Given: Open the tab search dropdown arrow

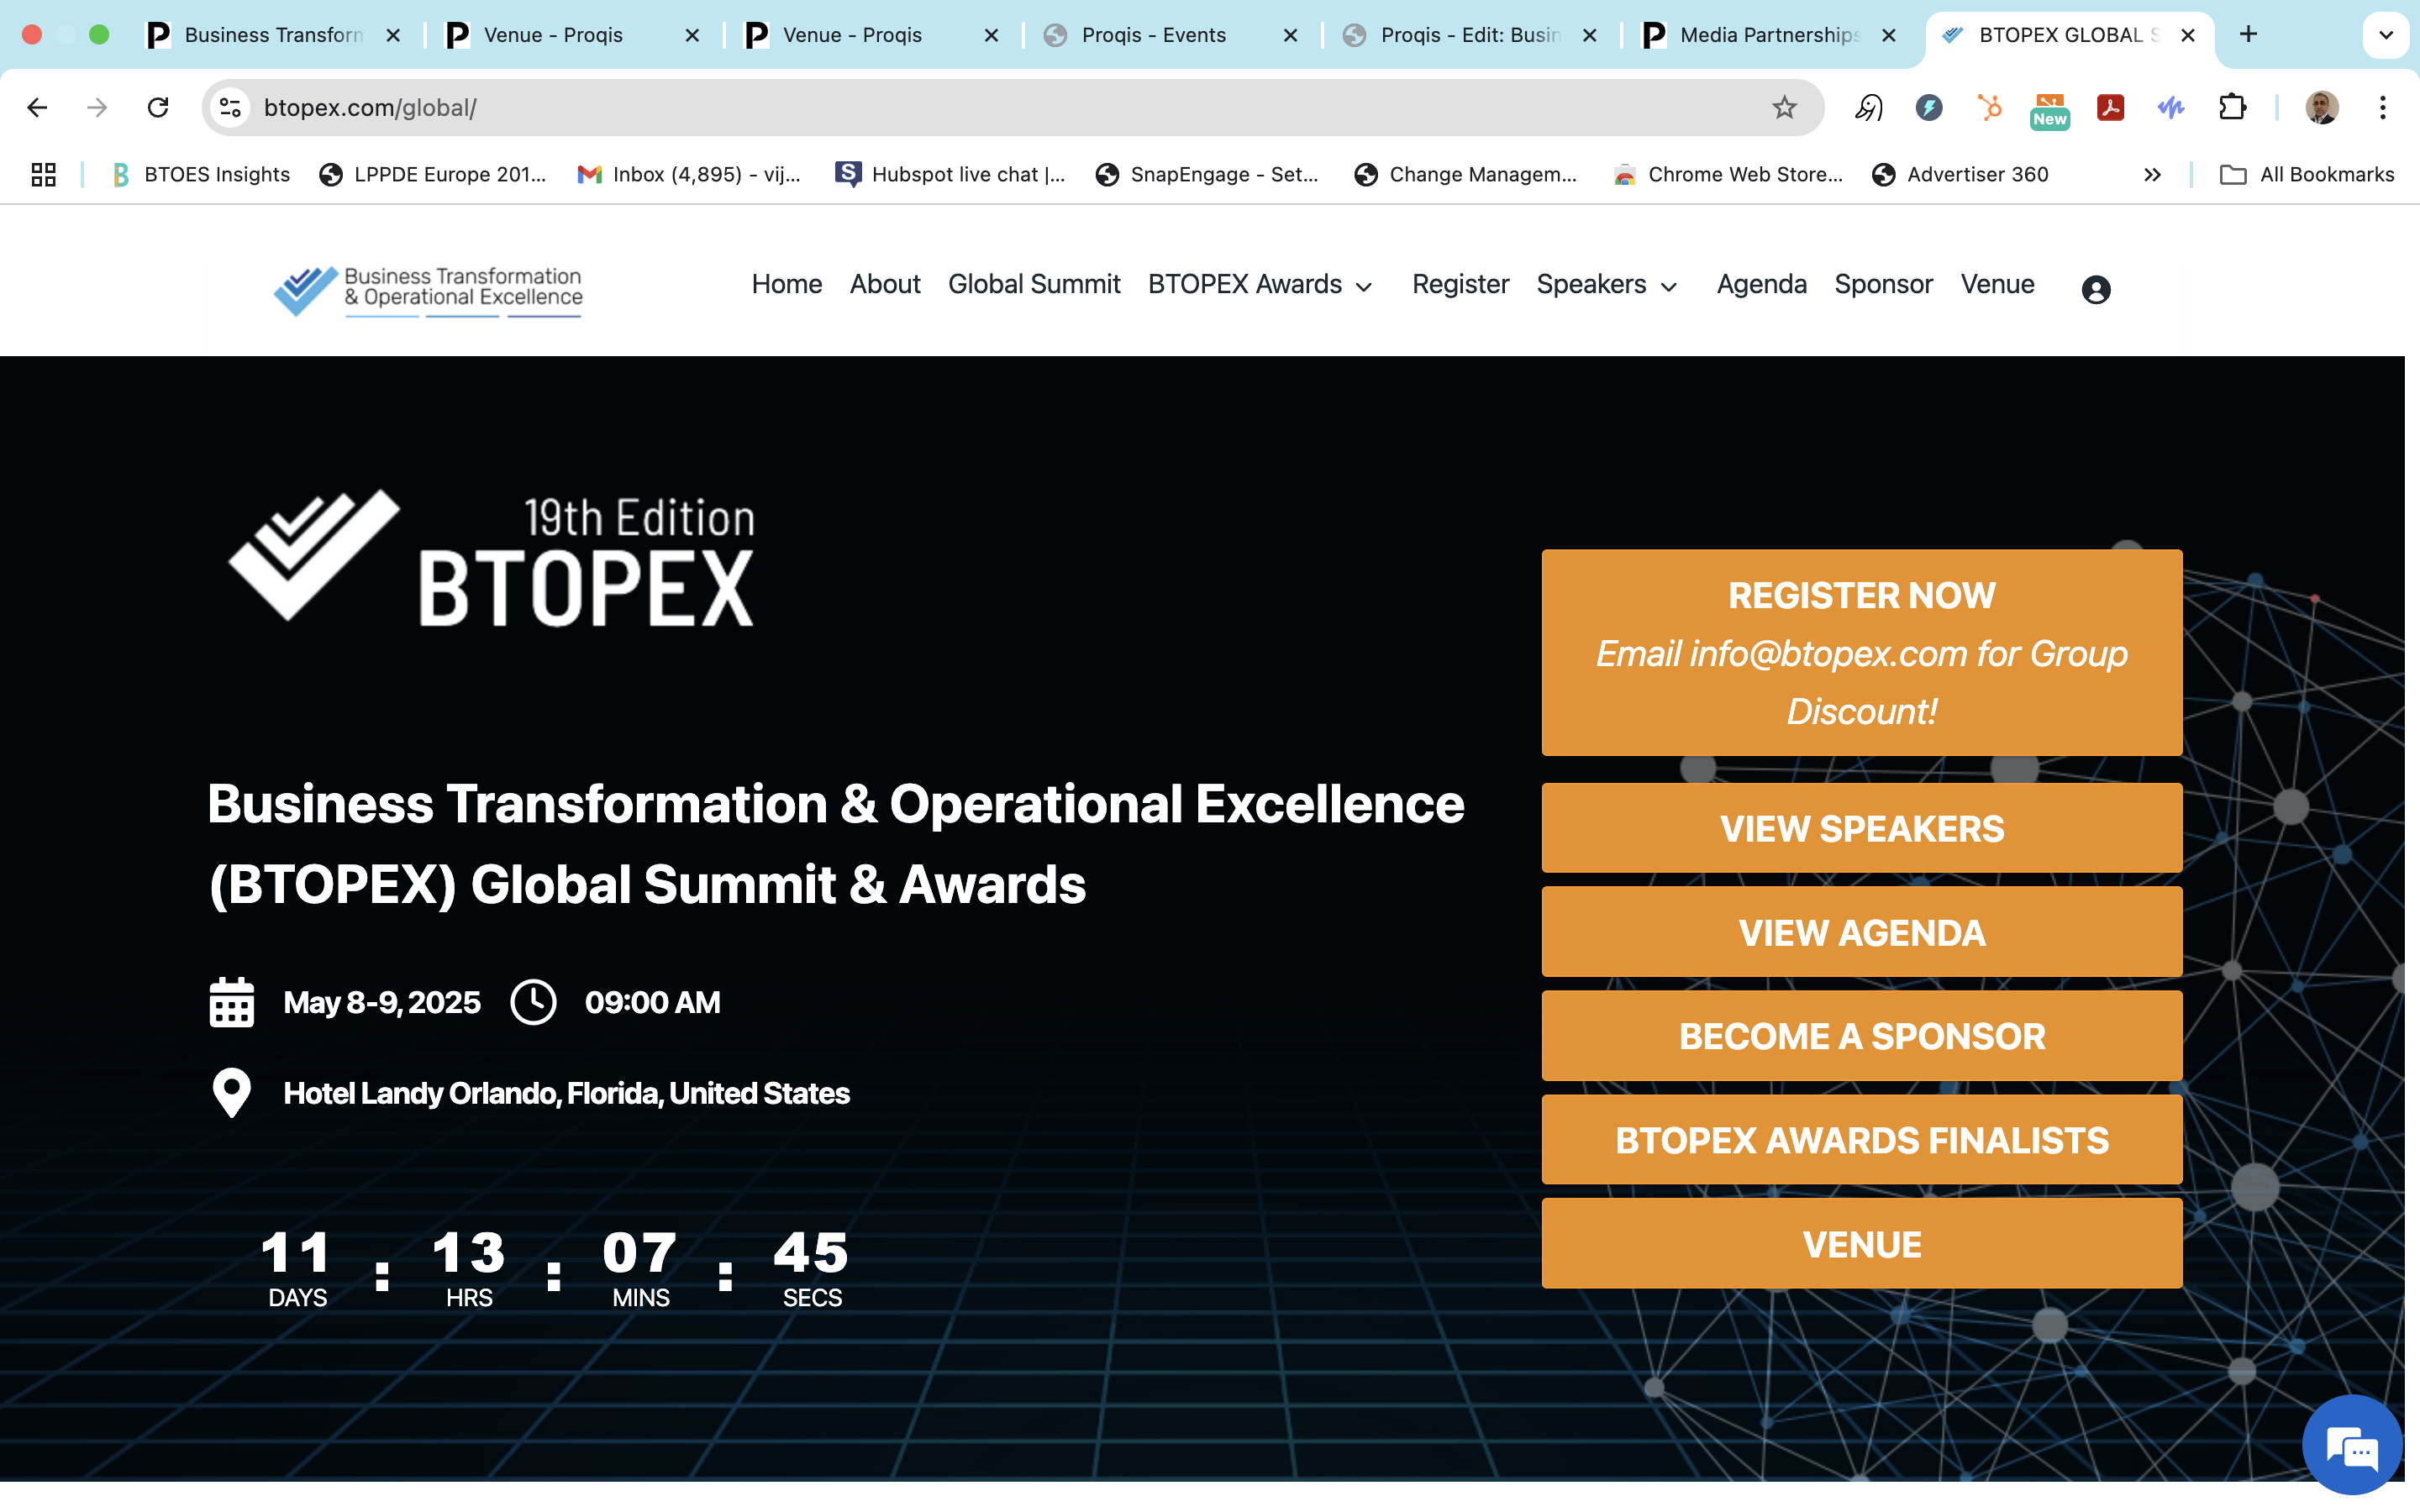Looking at the screenshot, I should click(2385, 35).
